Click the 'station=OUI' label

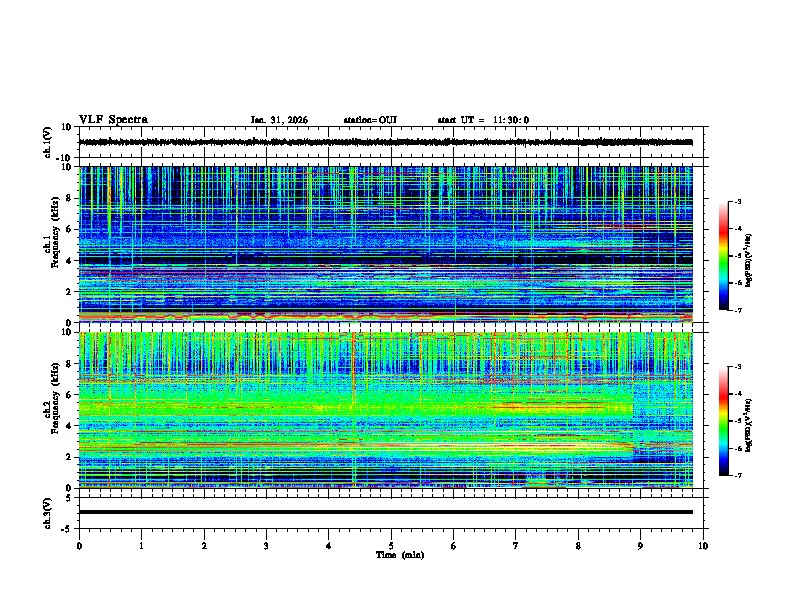tap(370, 120)
